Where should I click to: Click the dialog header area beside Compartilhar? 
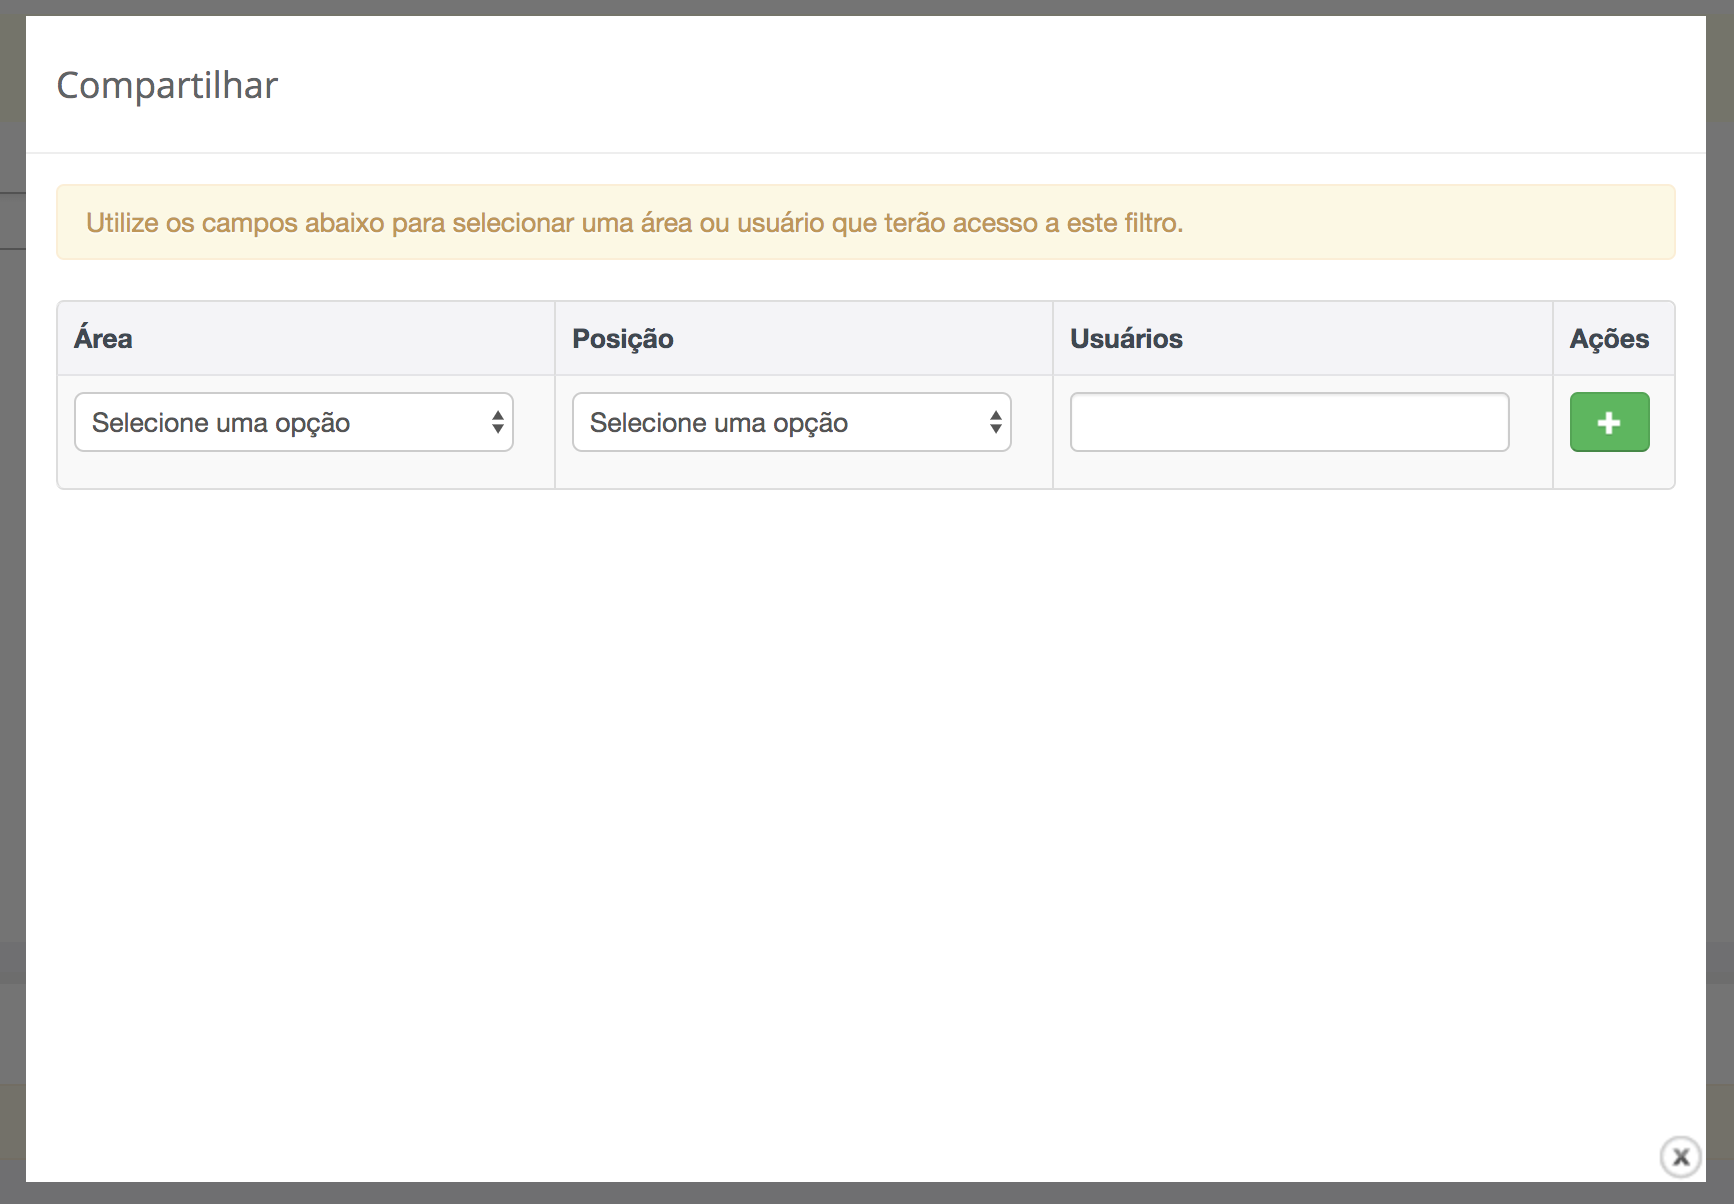900,86
